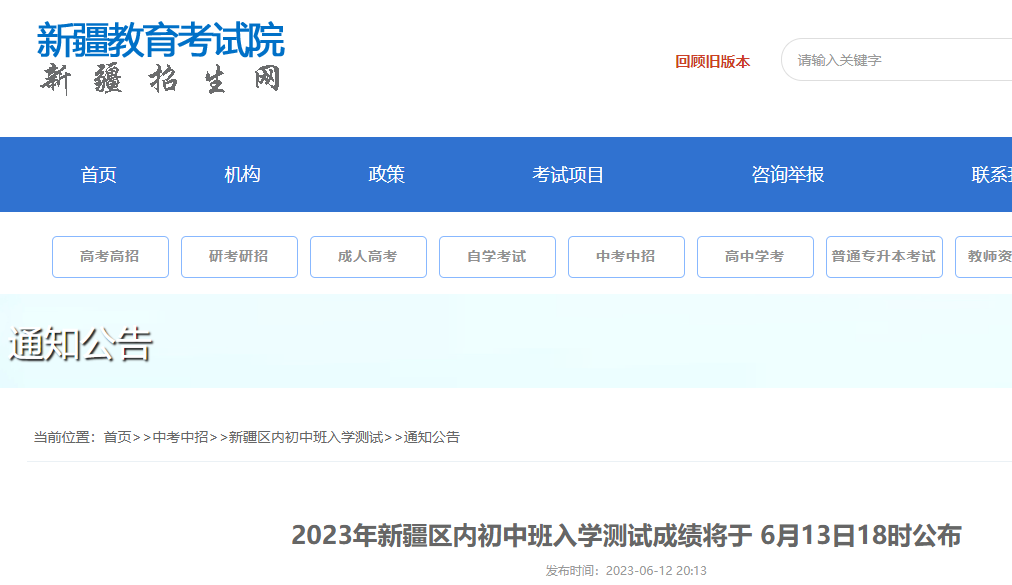Open the partially visible 联系 navigation item

[991, 174]
